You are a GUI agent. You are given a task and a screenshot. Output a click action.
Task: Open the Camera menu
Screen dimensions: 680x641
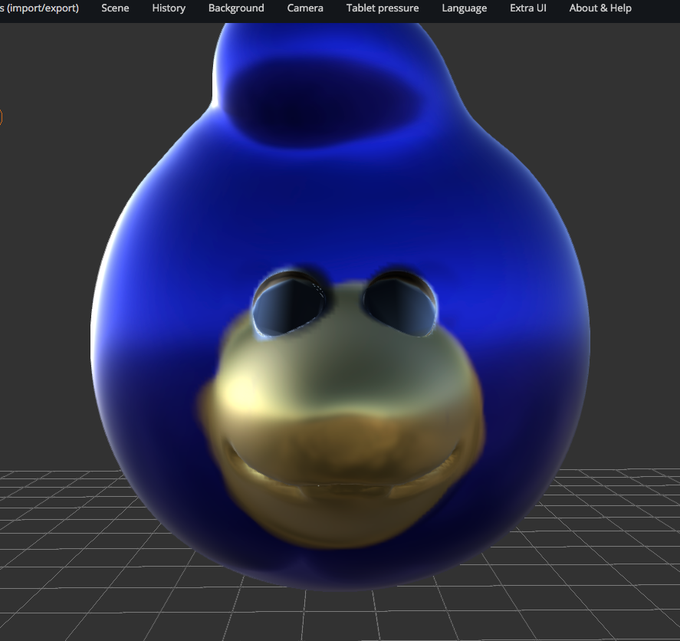pos(305,8)
